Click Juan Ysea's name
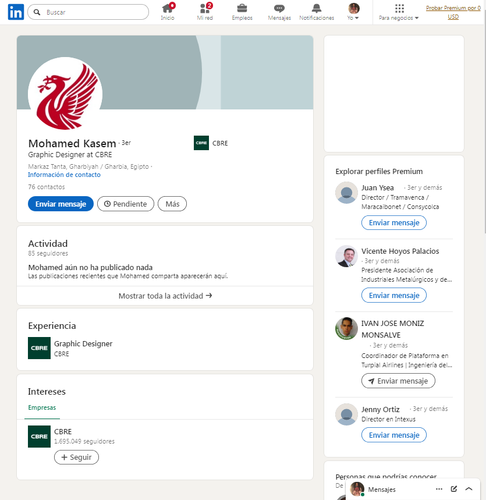This screenshot has height=500, width=486. point(378,188)
